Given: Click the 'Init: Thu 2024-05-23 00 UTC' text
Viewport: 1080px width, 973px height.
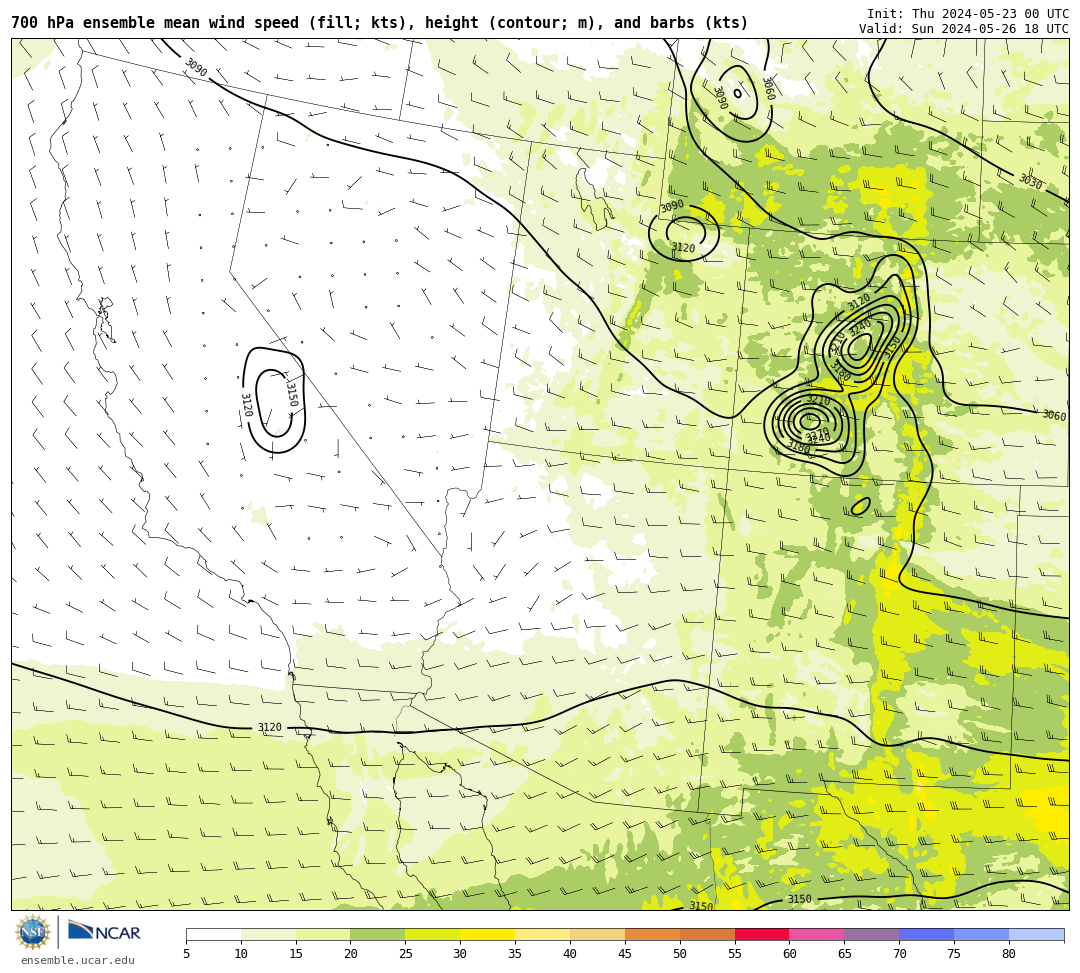Looking at the screenshot, I should coord(968,14).
